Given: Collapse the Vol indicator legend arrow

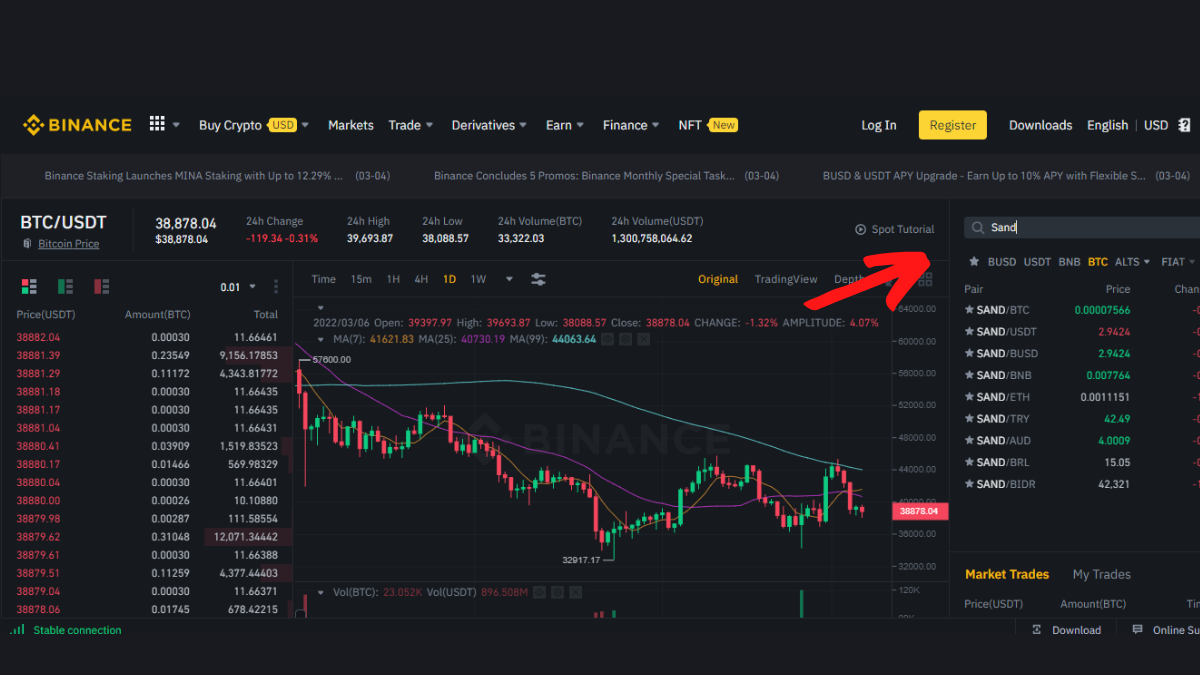Looking at the screenshot, I should [x=320, y=592].
